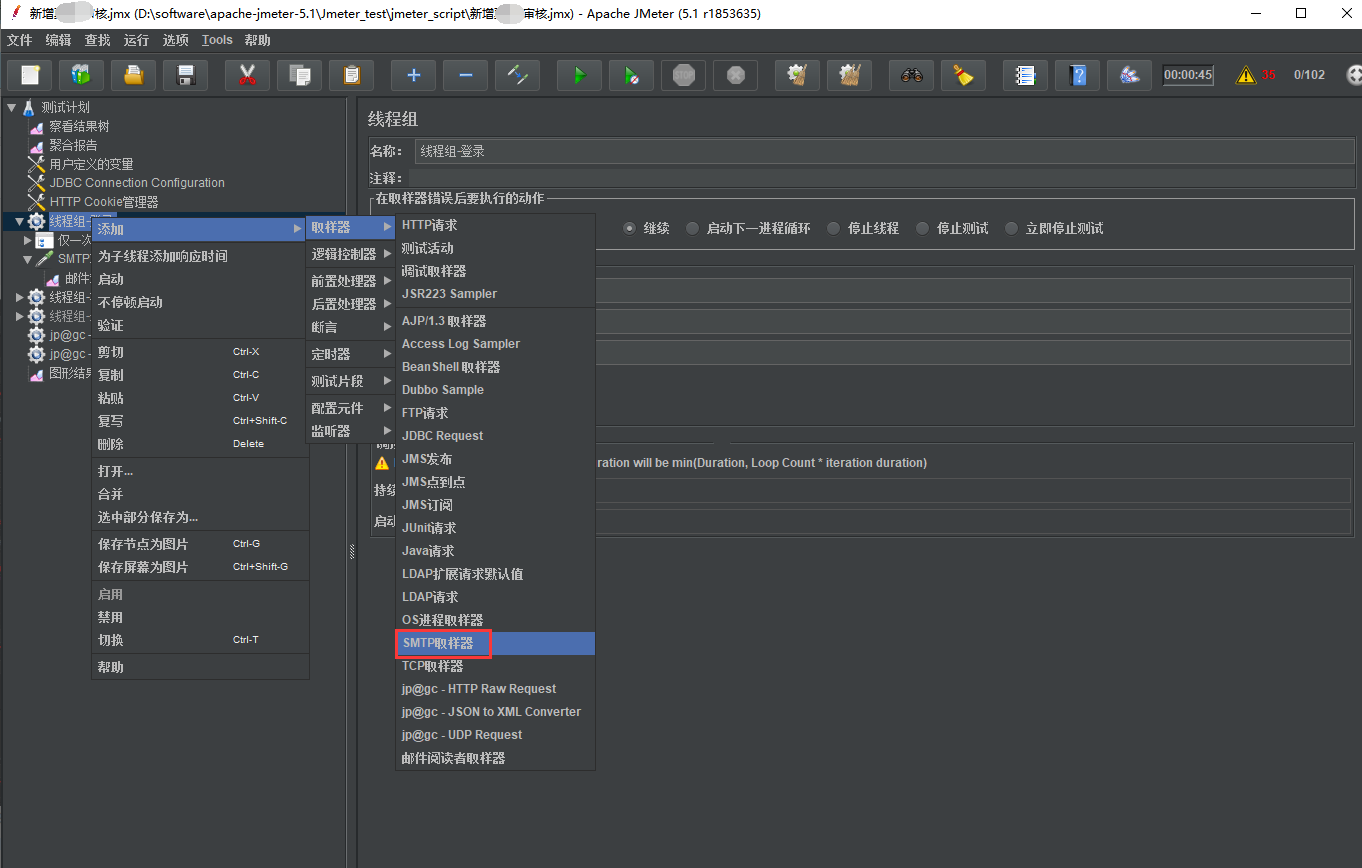Save the test plan with the save icon
Screen dimensions: 1362x868
185,75
